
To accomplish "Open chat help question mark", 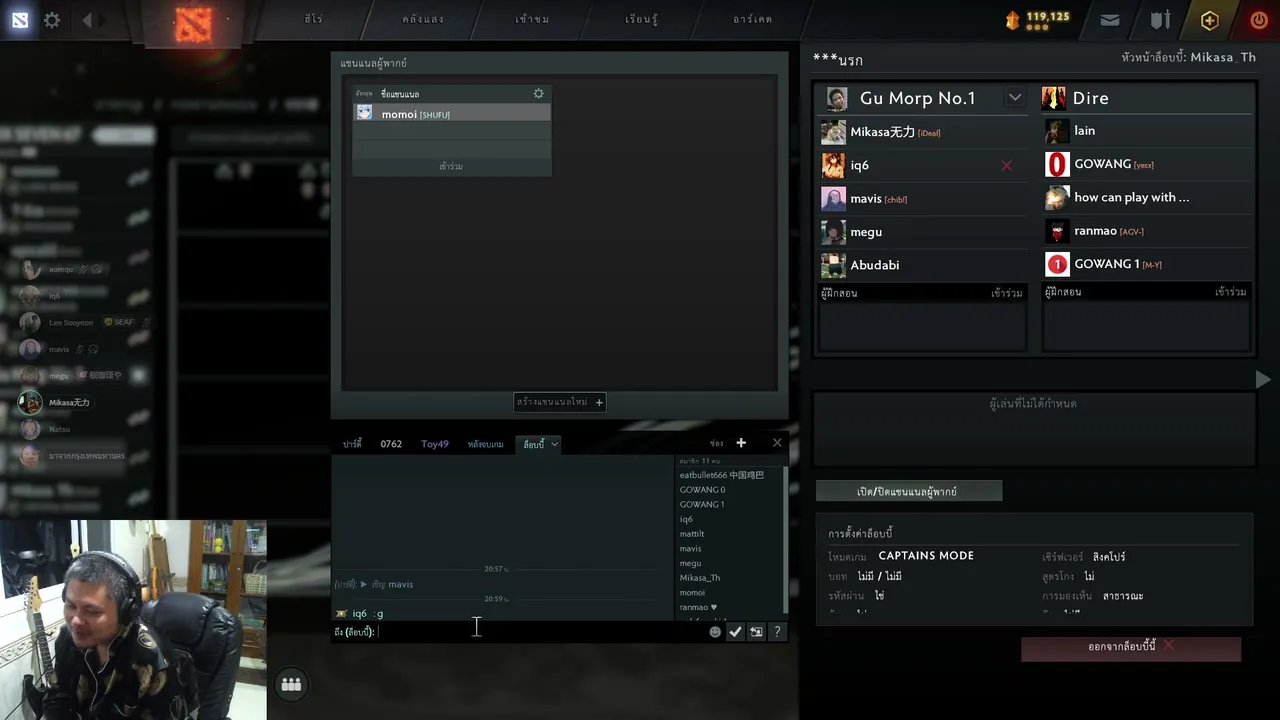I will [x=777, y=632].
